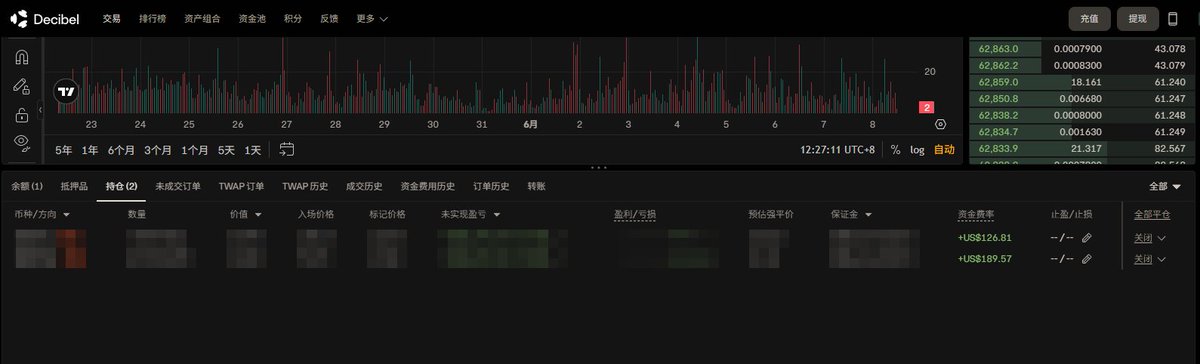Switch to the 余额 (1) tab
The height and width of the screenshot is (364, 1200).
point(27,186)
